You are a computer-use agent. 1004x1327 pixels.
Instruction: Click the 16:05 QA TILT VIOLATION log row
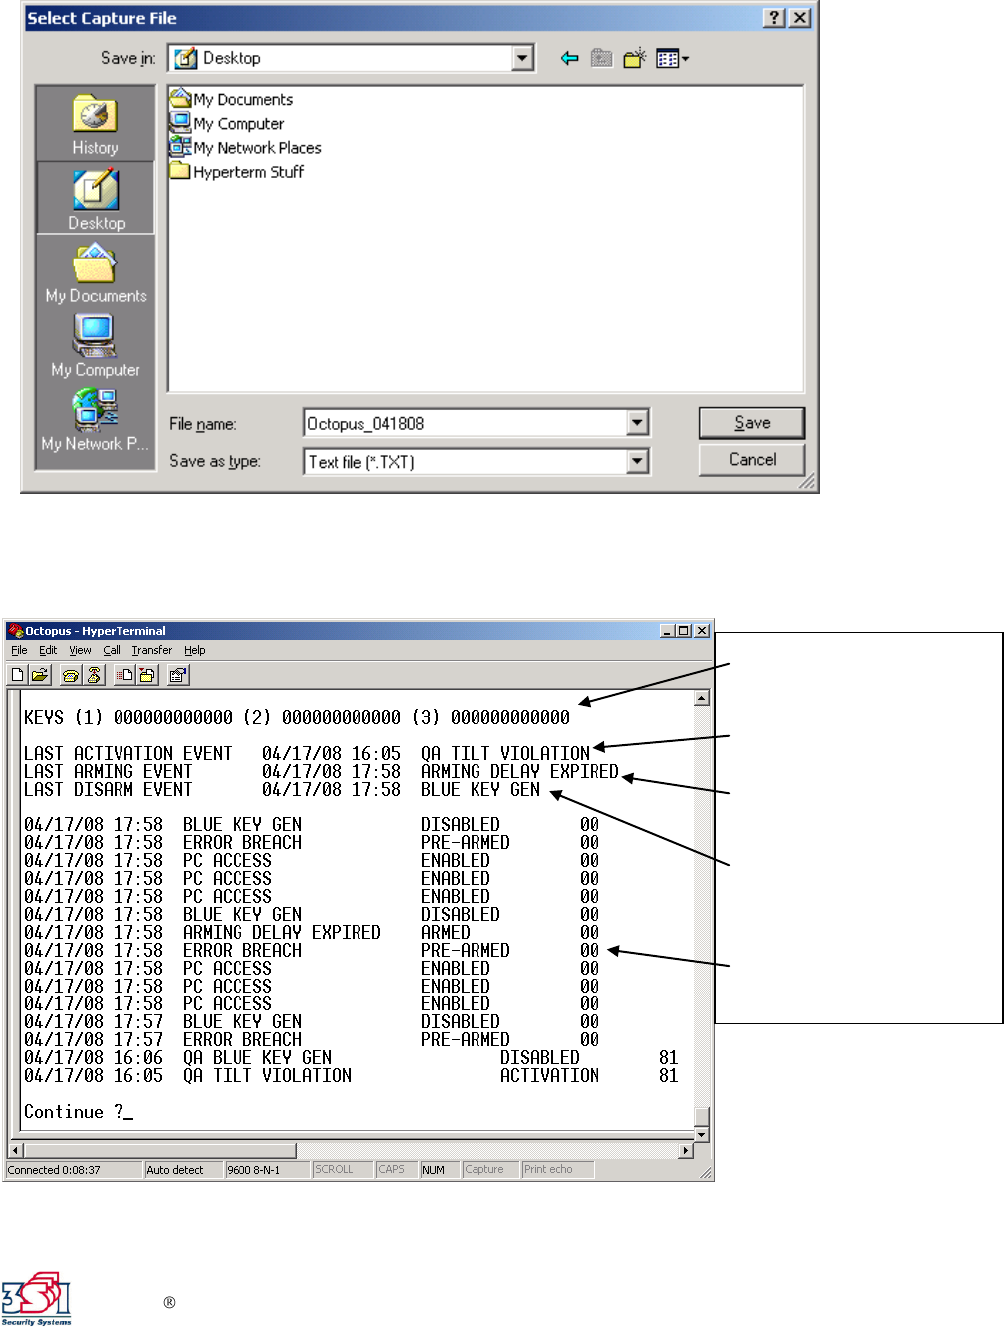351,1075
